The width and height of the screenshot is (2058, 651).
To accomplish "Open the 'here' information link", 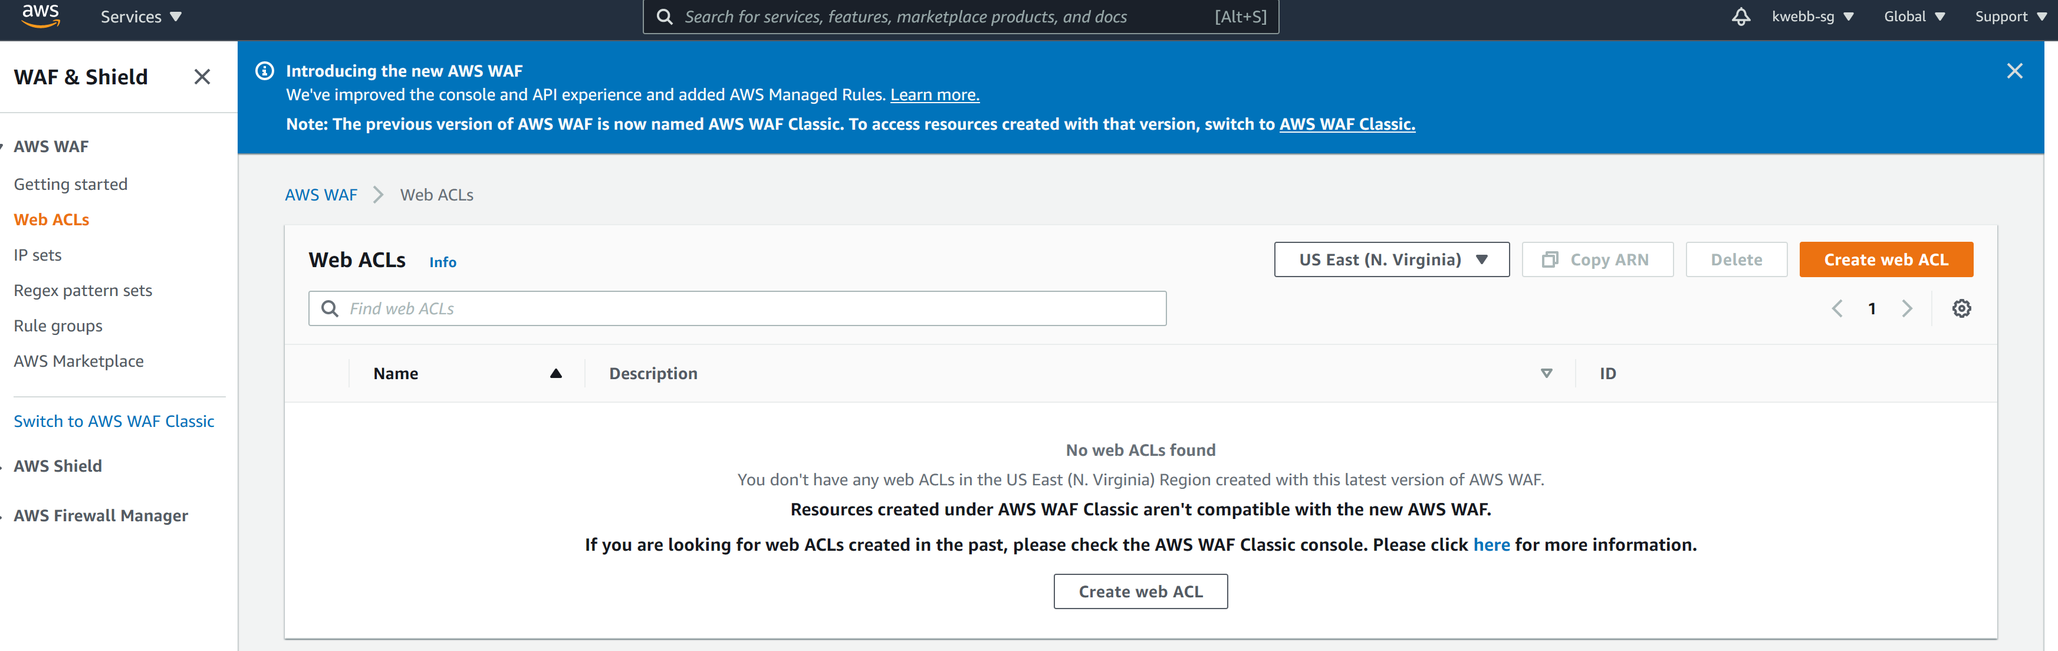I will click(x=1491, y=545).
